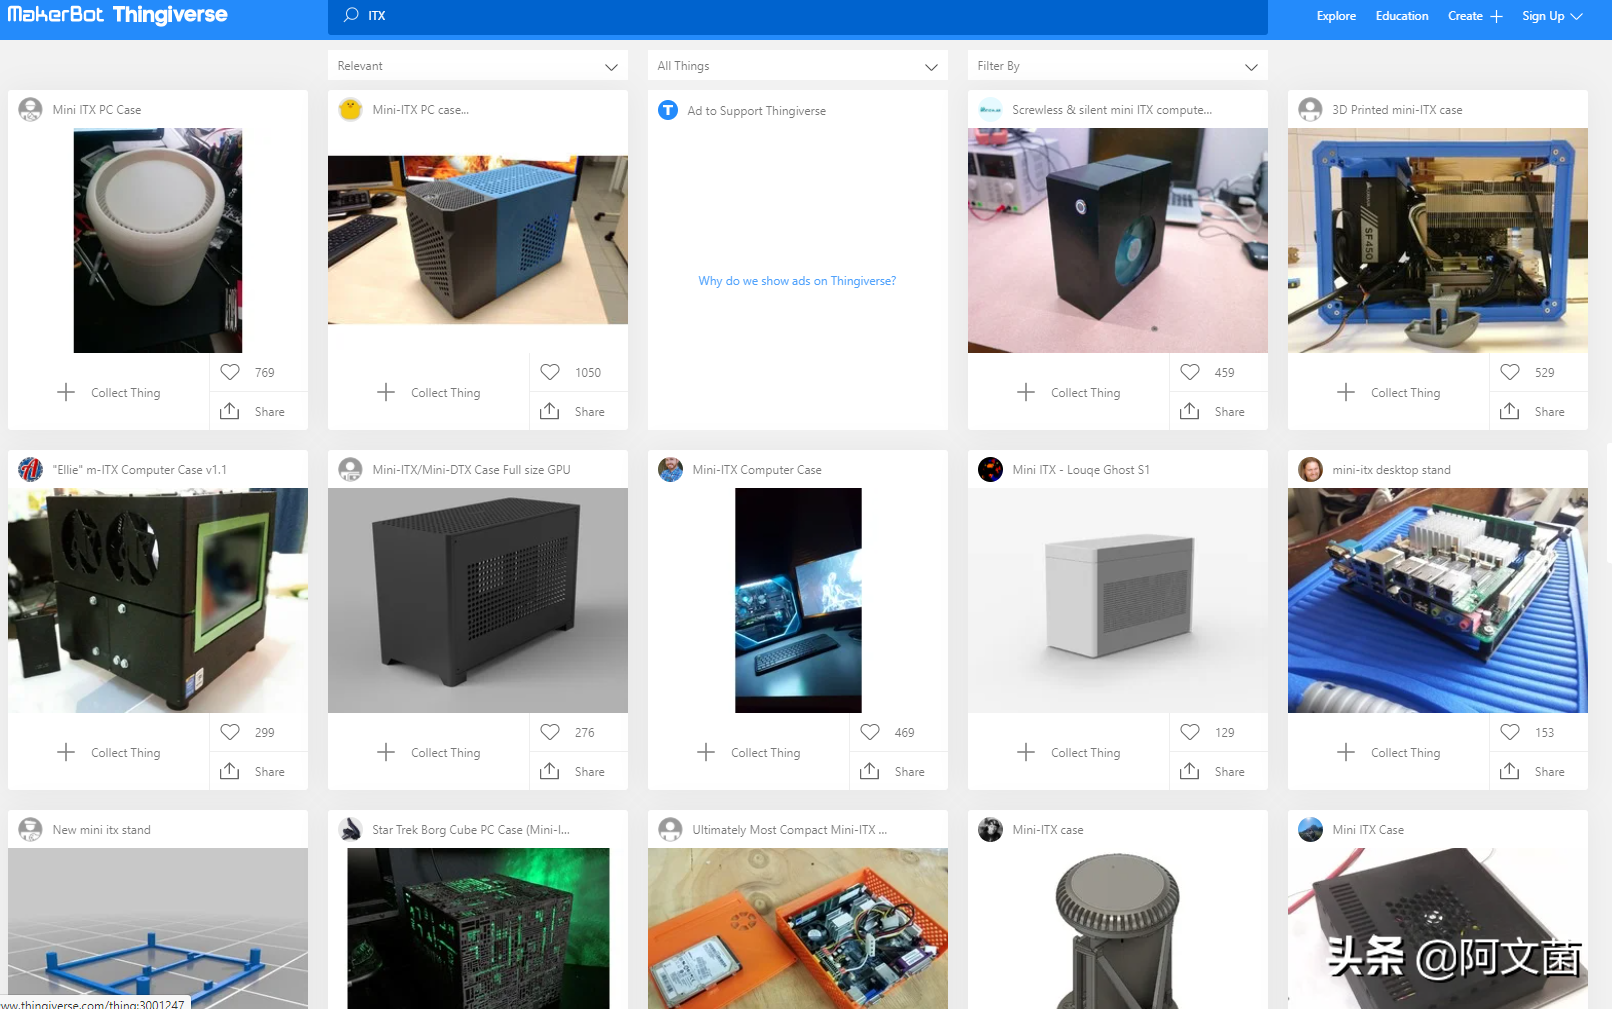Like the Screwless & silent mini ITX thing

(1190, 372)
